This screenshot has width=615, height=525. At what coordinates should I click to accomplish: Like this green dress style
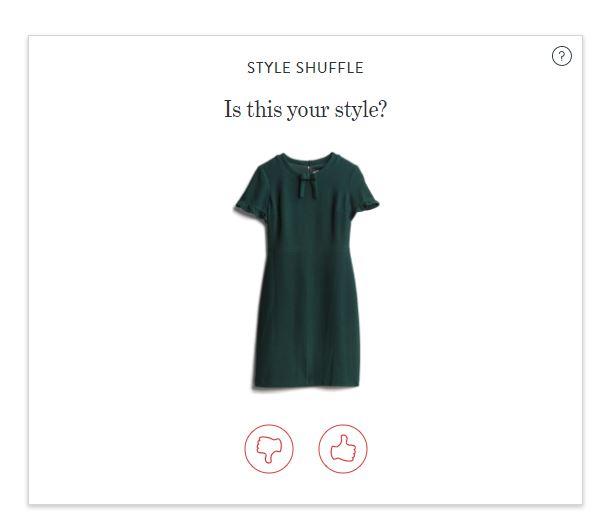pos(343,447)
